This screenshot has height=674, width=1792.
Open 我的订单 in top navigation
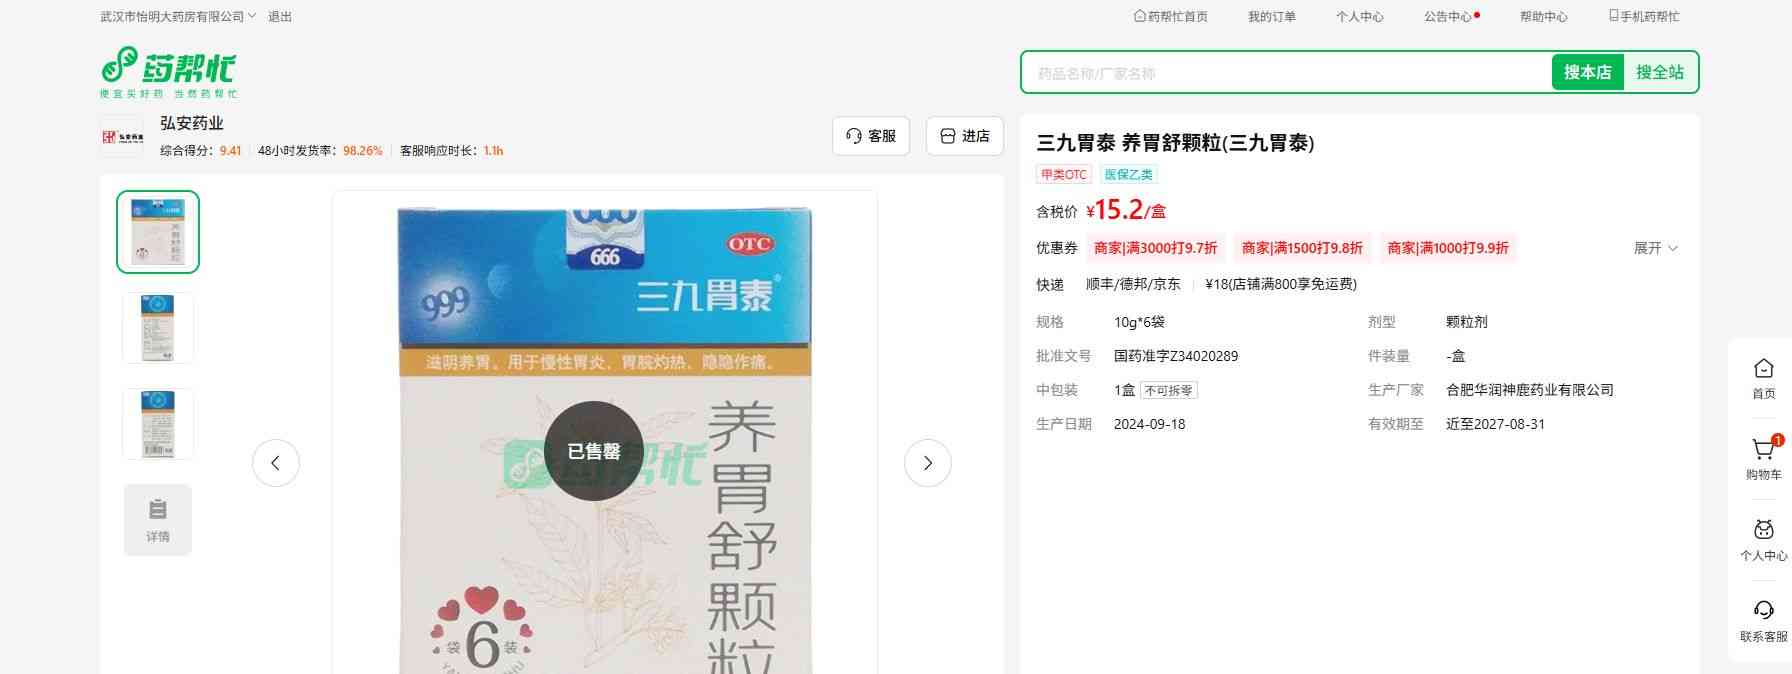(x=1271, y=17)
